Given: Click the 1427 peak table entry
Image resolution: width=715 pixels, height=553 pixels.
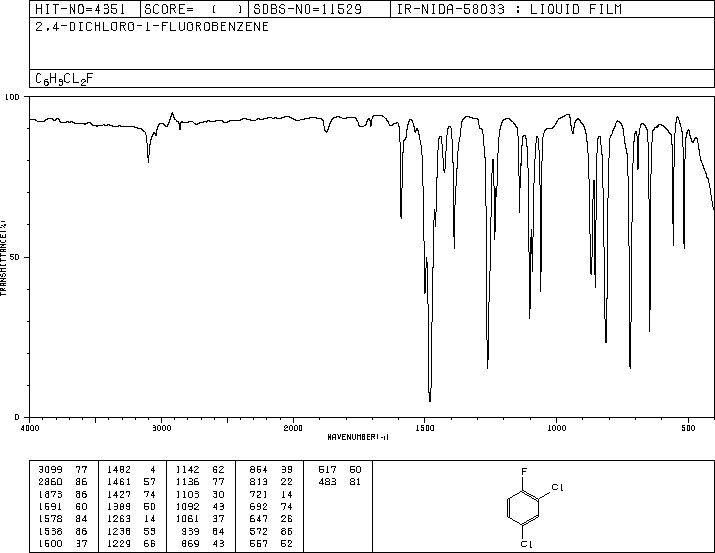Looking at the screenshot, I should point(131,494).
